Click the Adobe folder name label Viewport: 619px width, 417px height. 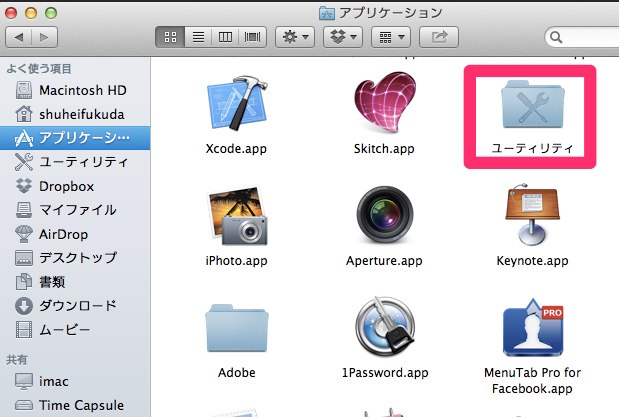point(237,372)
